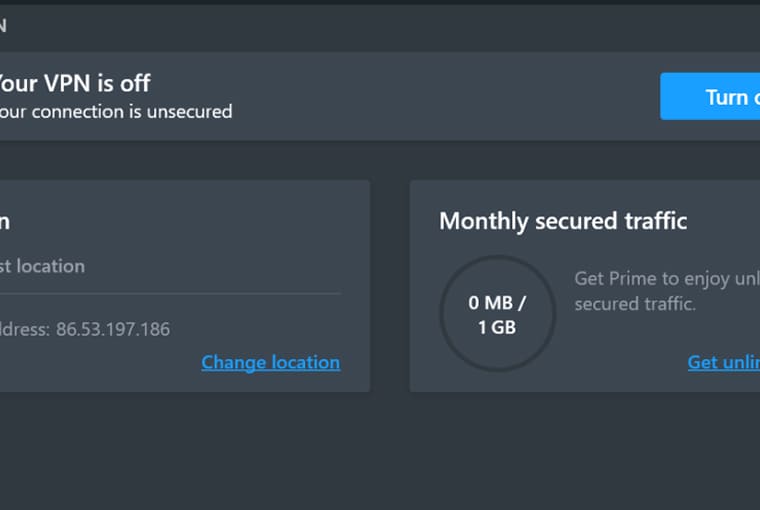Open the Change location link
The image size is (760, 510).
[270, 362]
